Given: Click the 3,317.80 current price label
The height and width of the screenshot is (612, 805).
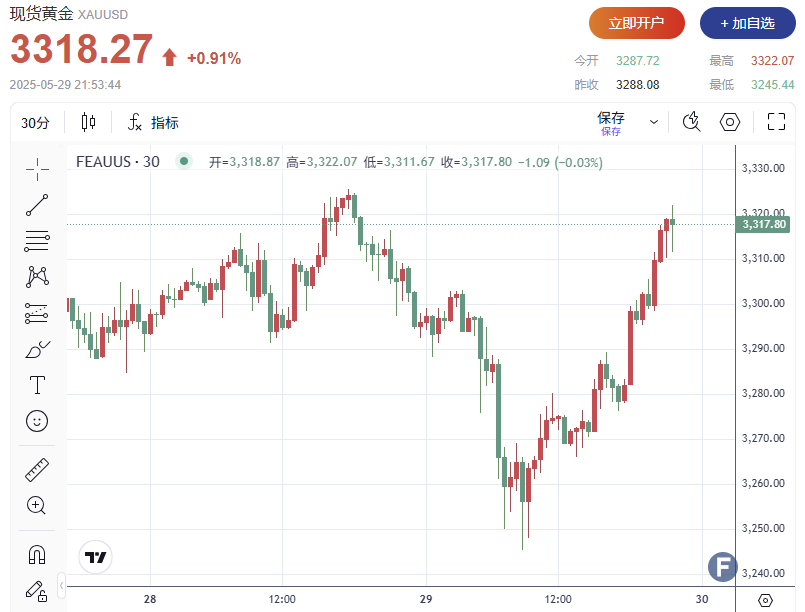Looking at the screenshot, I should click(x=765, y=224).
